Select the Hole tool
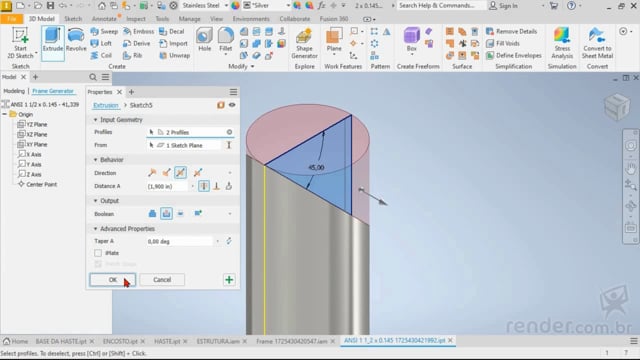 tap(204, 40)
